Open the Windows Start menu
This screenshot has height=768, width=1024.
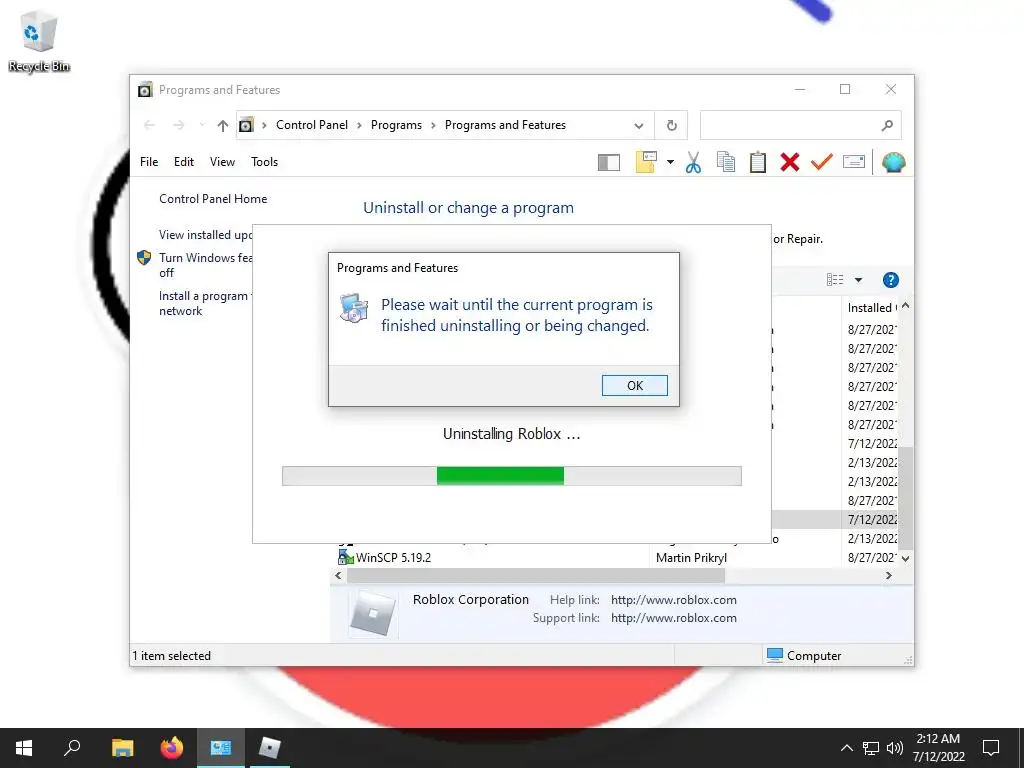(x=24, y=748)
